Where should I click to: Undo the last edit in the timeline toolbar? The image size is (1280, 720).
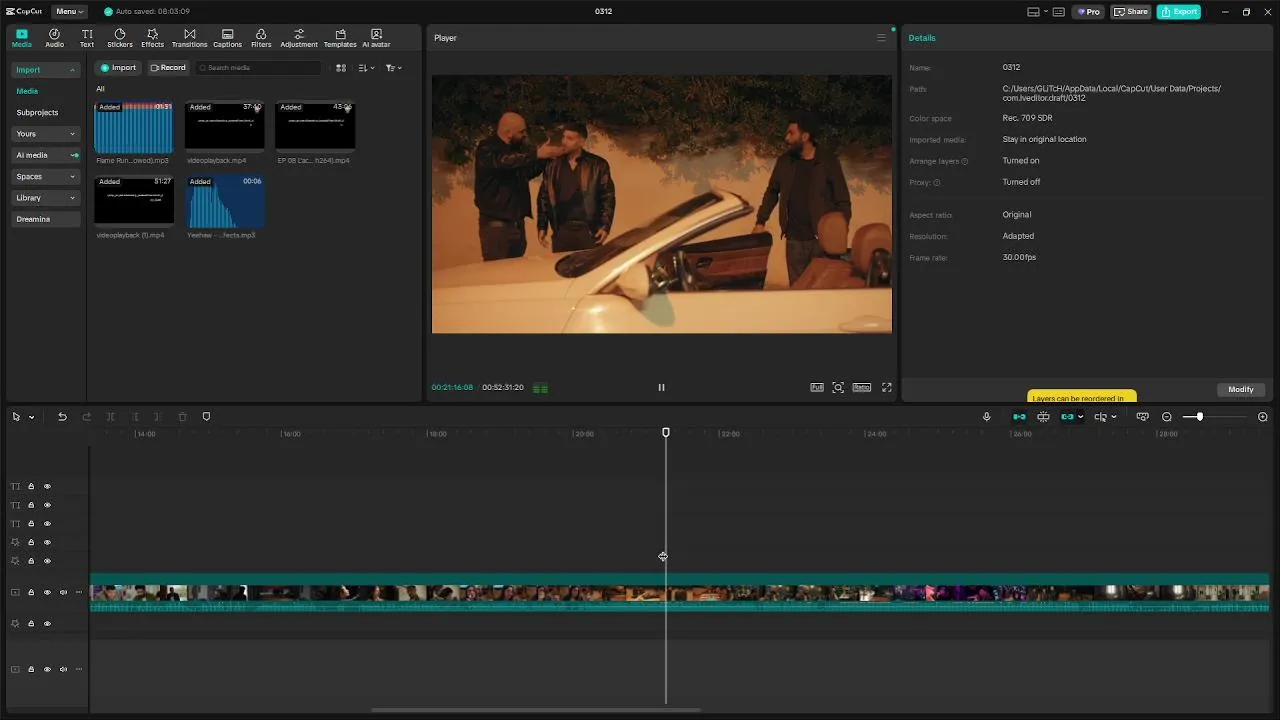(62, 417)
